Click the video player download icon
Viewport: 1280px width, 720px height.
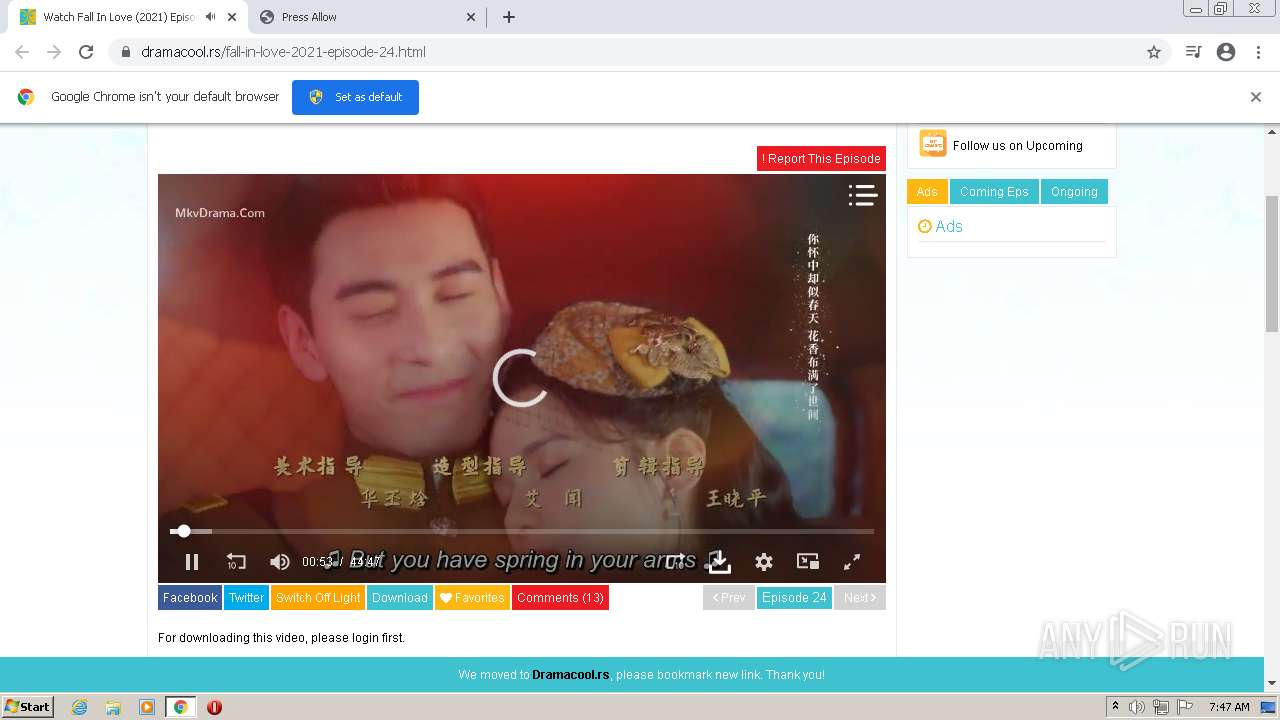pyautogui.click(x=719, y=562)
